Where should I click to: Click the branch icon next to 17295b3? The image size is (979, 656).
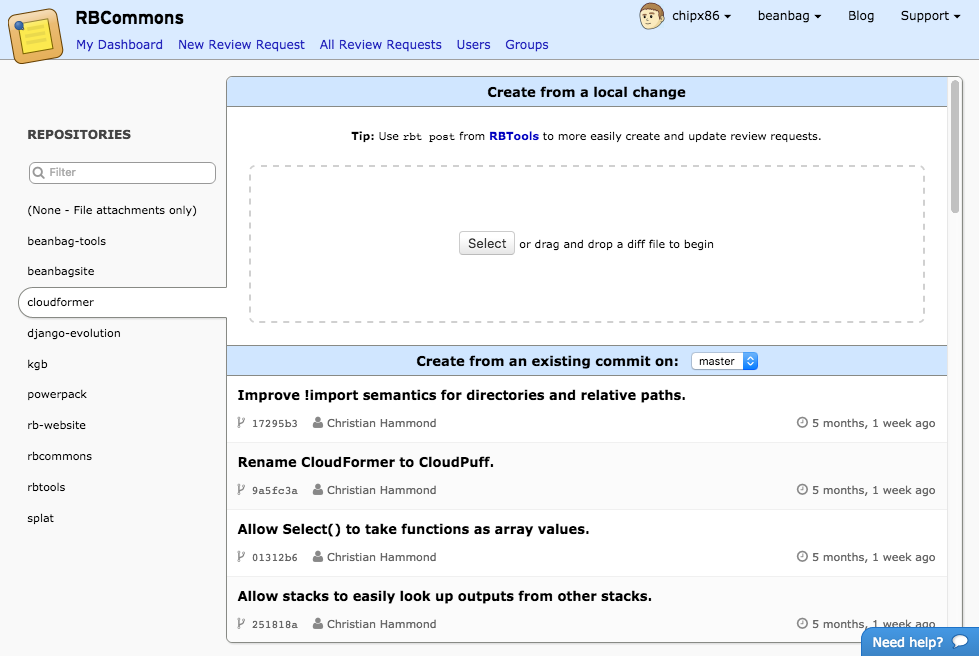click(x=241, y=423)
